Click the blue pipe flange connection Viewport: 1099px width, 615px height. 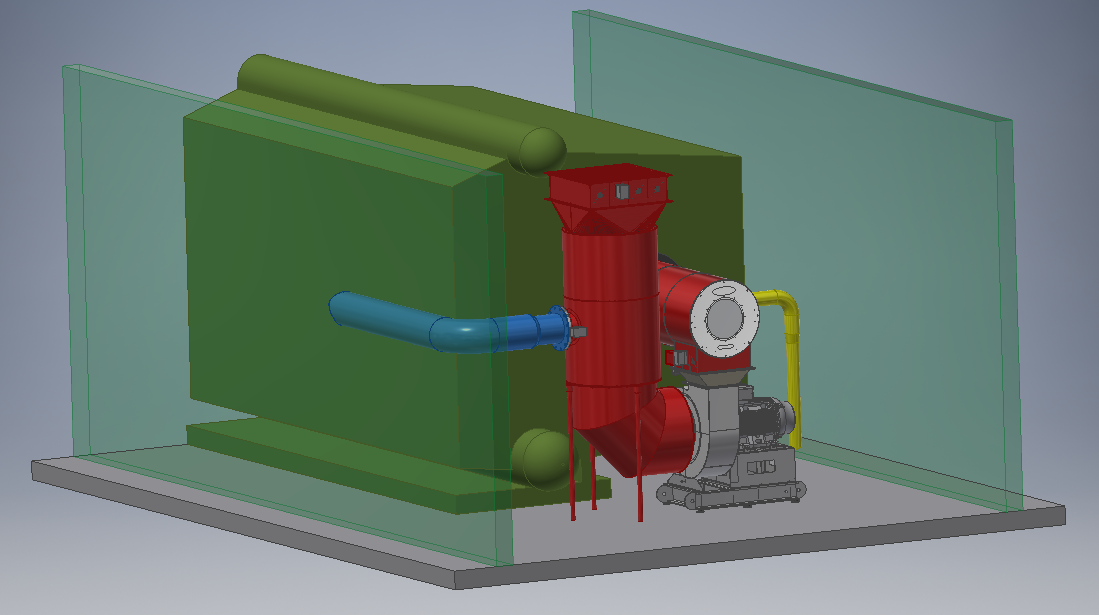coord(559,328)
